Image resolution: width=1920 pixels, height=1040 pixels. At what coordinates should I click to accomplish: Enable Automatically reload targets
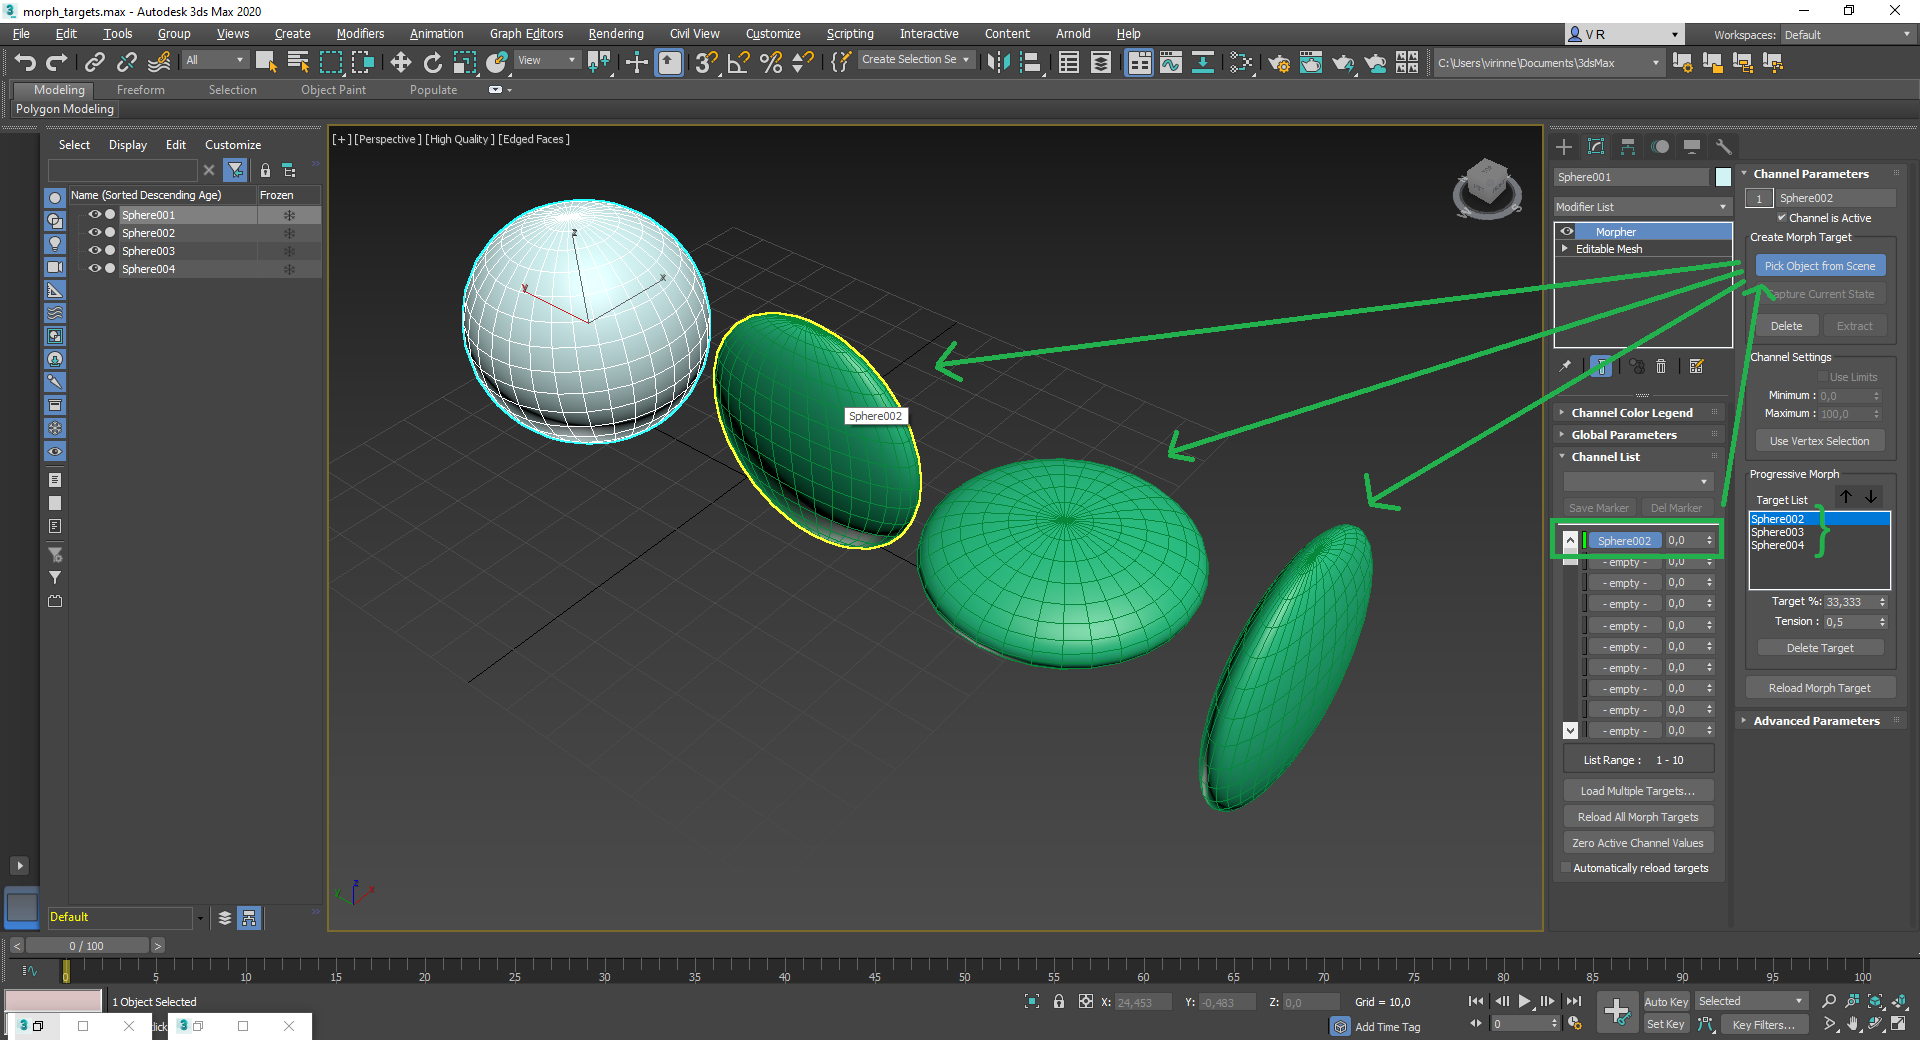1566,868
